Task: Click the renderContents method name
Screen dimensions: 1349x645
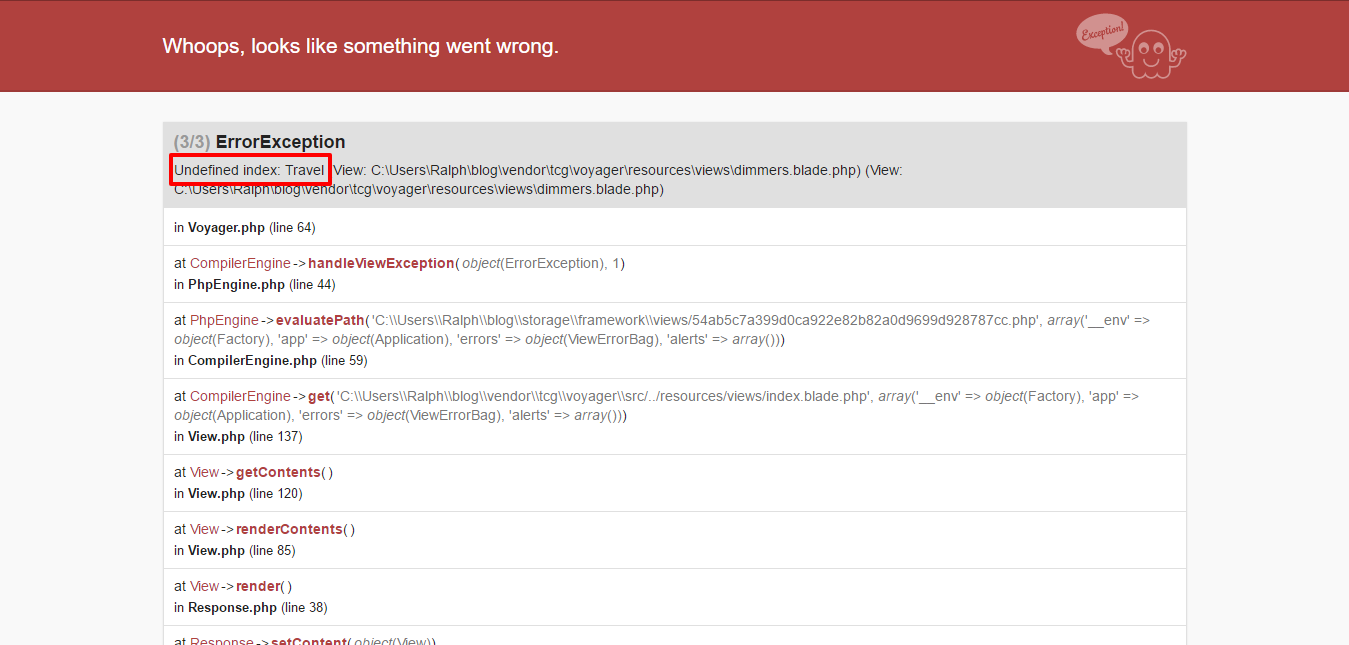Action: click(x=289, y=529)
